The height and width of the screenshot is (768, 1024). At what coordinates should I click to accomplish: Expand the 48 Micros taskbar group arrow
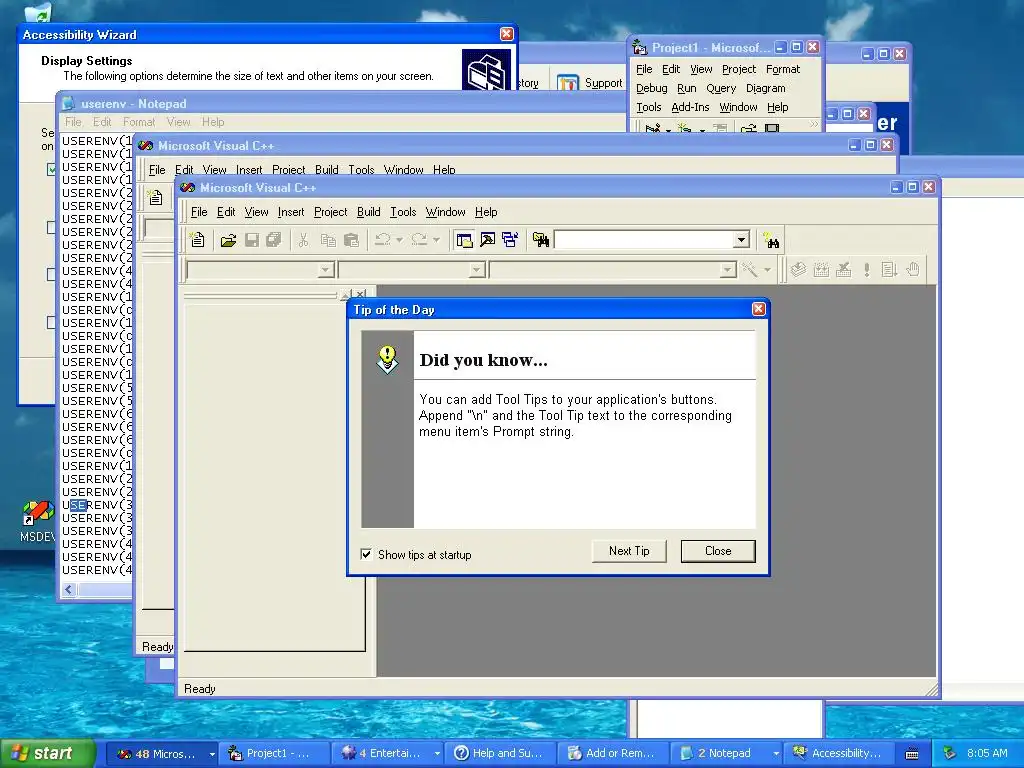212,754
